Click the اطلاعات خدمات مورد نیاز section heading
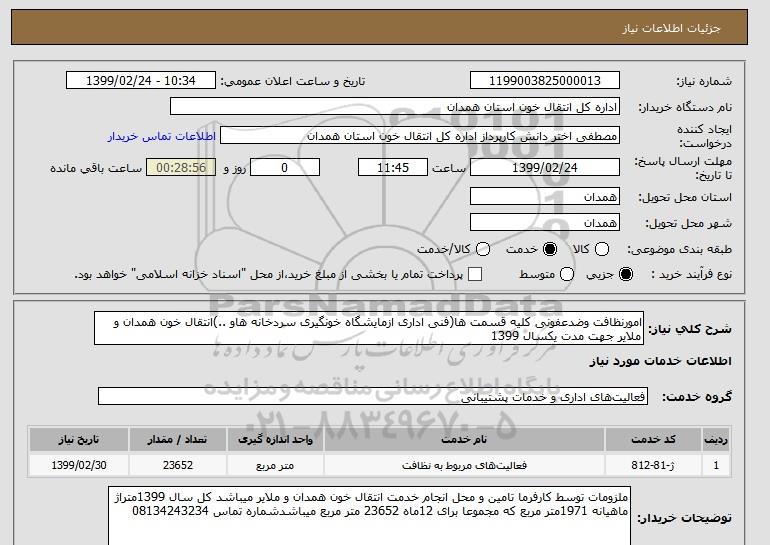 click(660, 361)
